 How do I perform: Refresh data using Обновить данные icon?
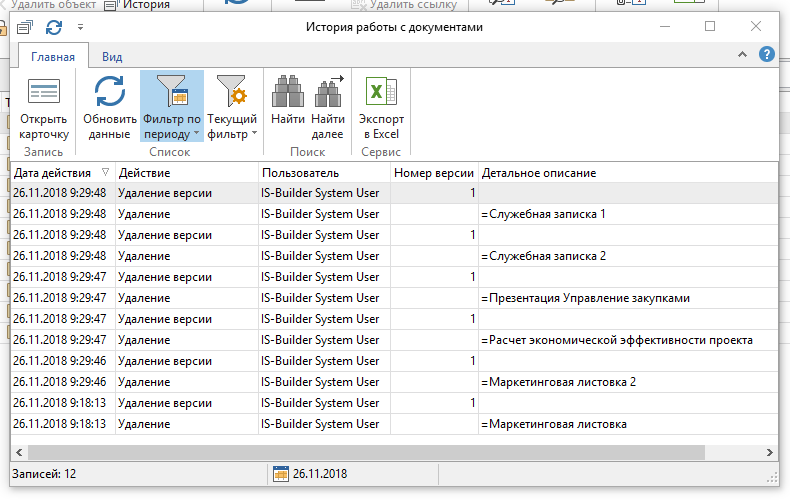click(109, 91)
